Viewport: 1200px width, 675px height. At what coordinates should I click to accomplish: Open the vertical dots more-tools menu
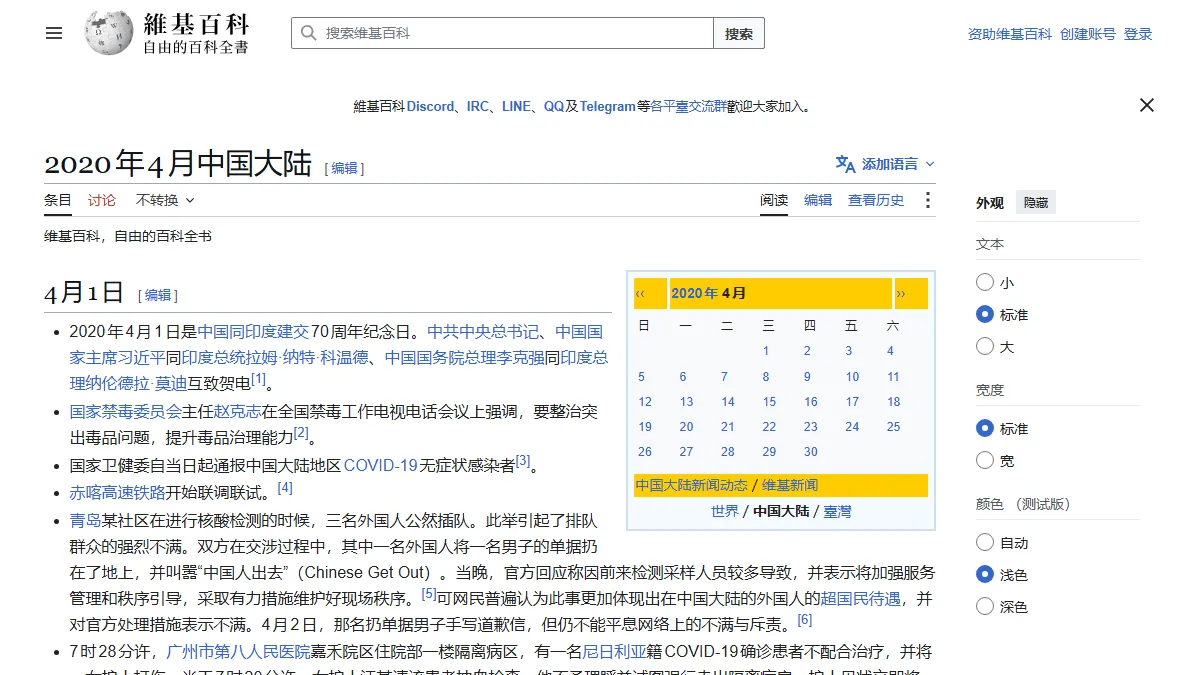[927, 200]
